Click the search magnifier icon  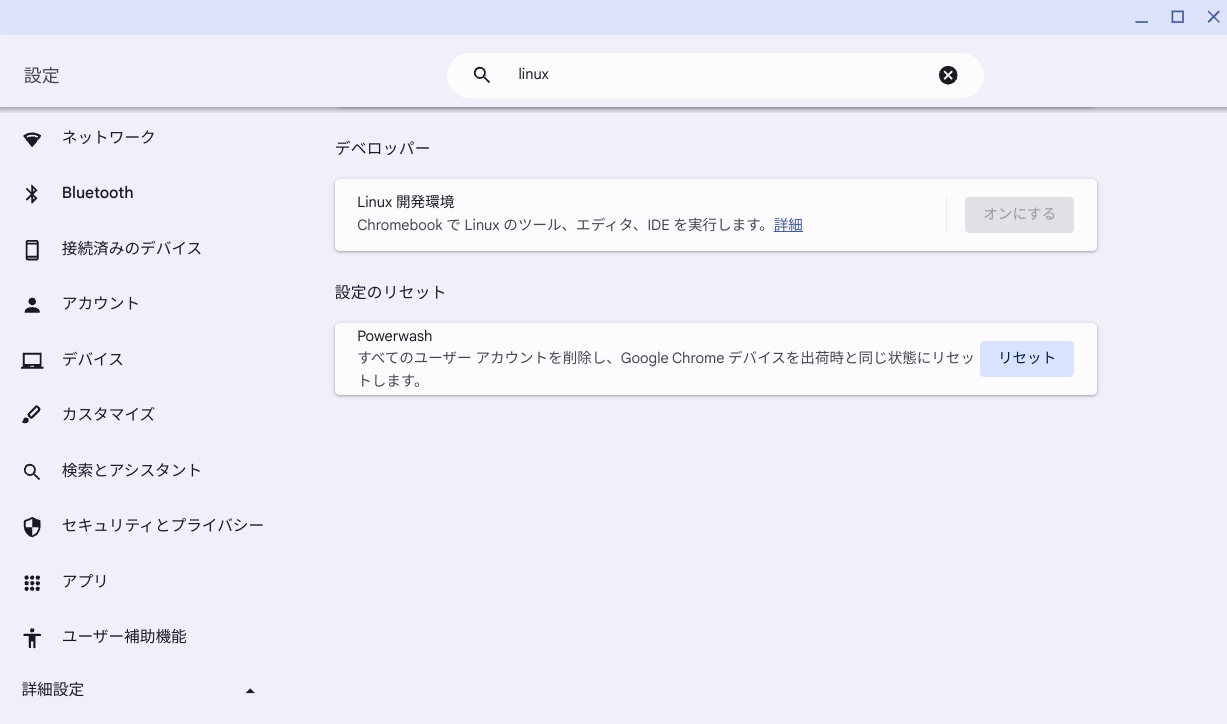click(481, 74)
